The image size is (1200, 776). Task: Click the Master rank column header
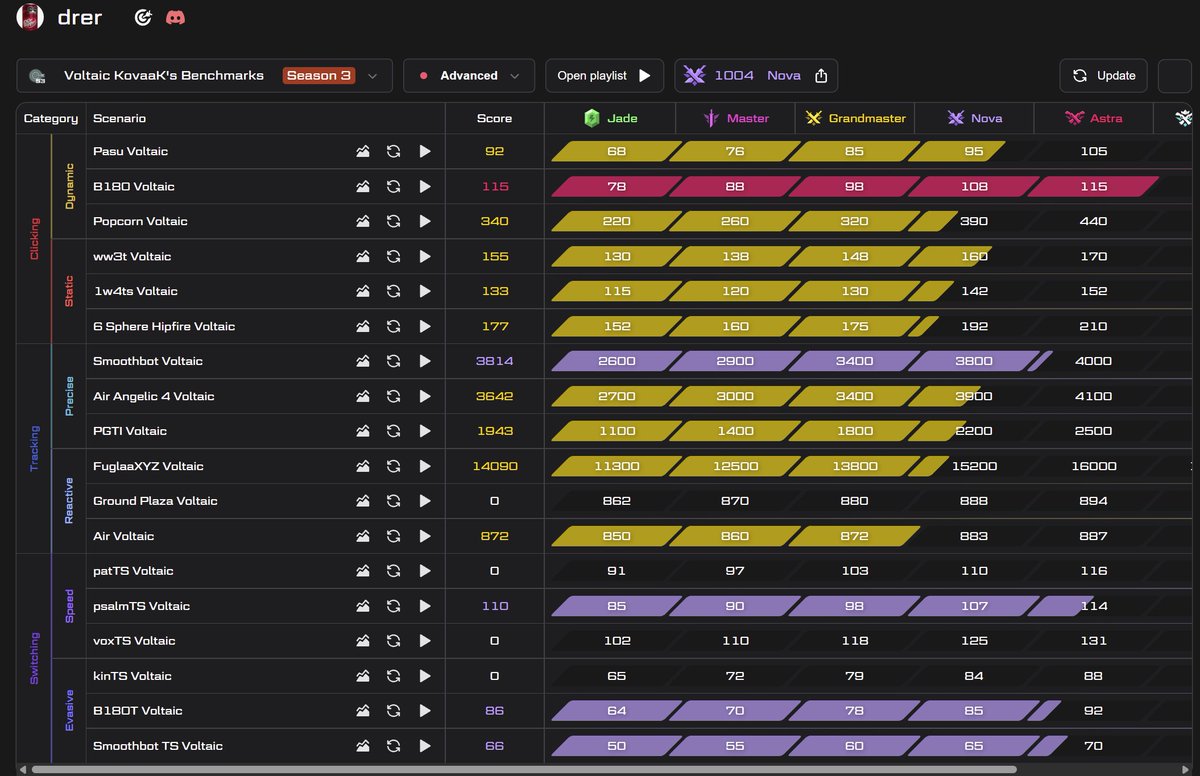[x=736, y=118]
